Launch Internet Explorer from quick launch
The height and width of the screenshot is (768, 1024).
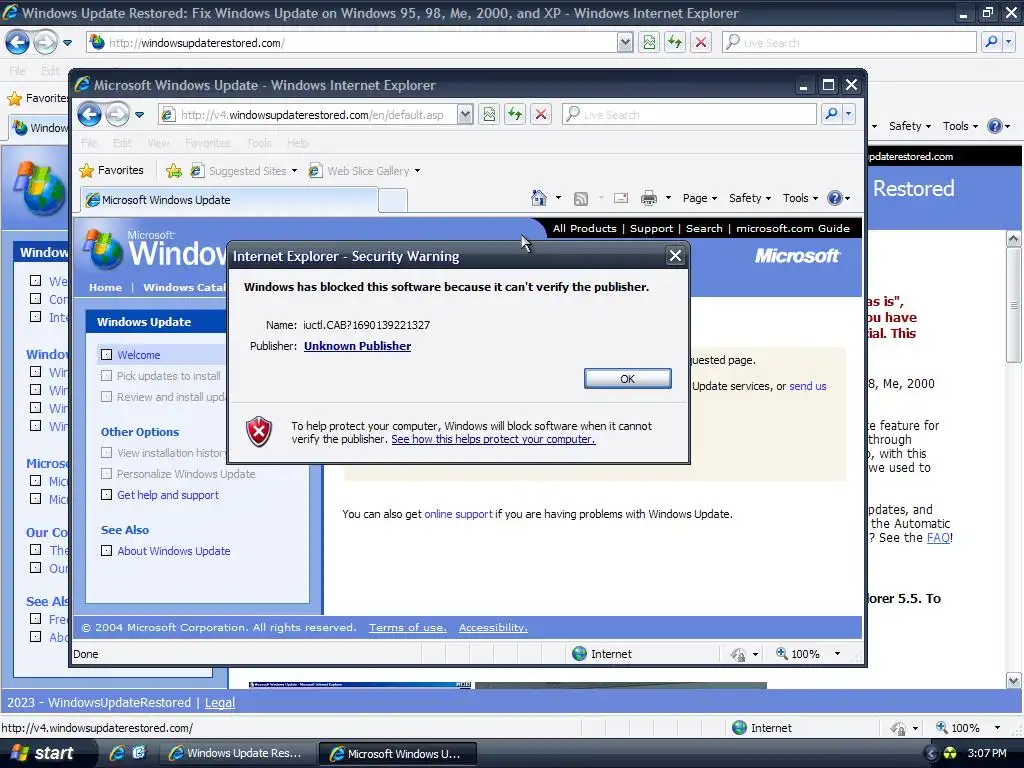117,753
